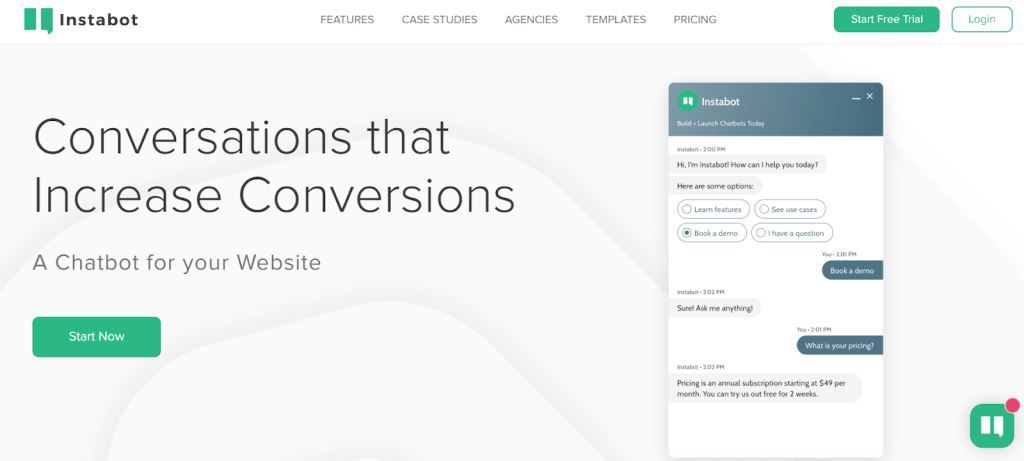The image size is (1024, 461).
Task: Click the Instabot logo in header
Action: pos(38,20)
